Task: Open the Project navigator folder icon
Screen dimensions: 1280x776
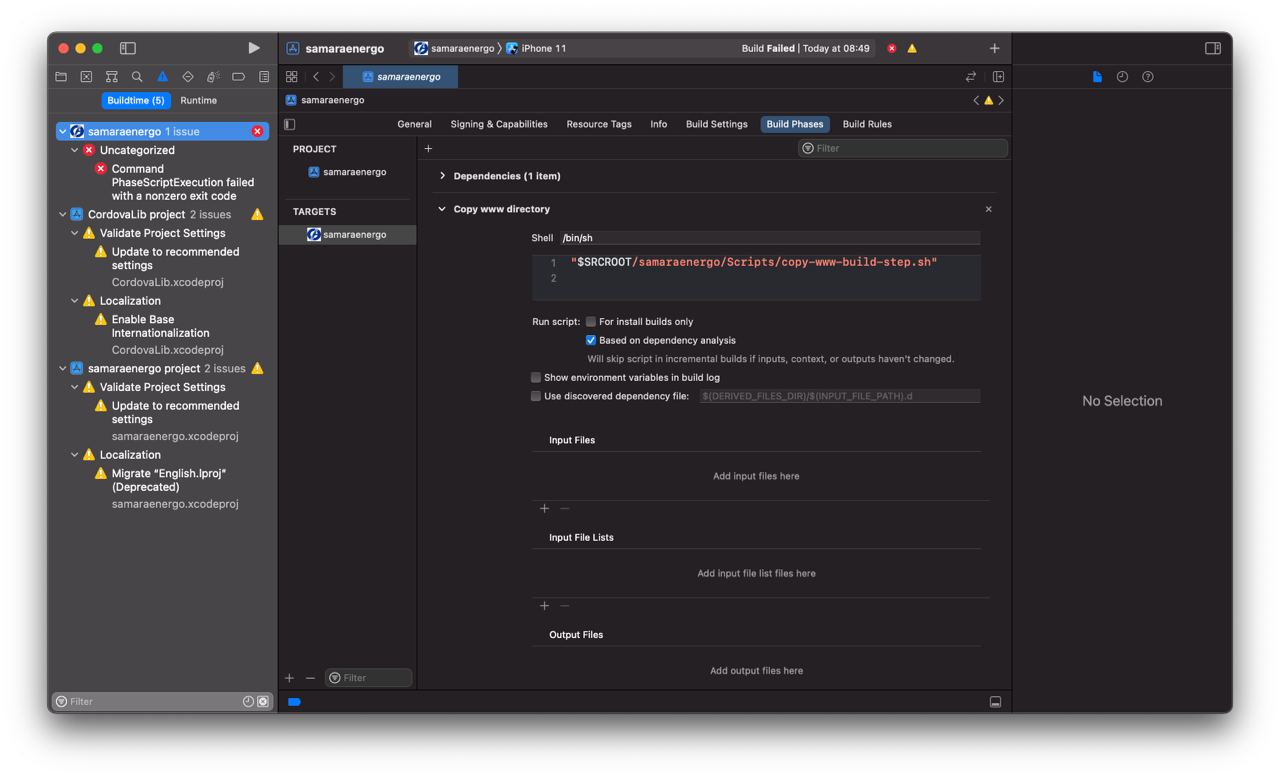Action: 61,77
